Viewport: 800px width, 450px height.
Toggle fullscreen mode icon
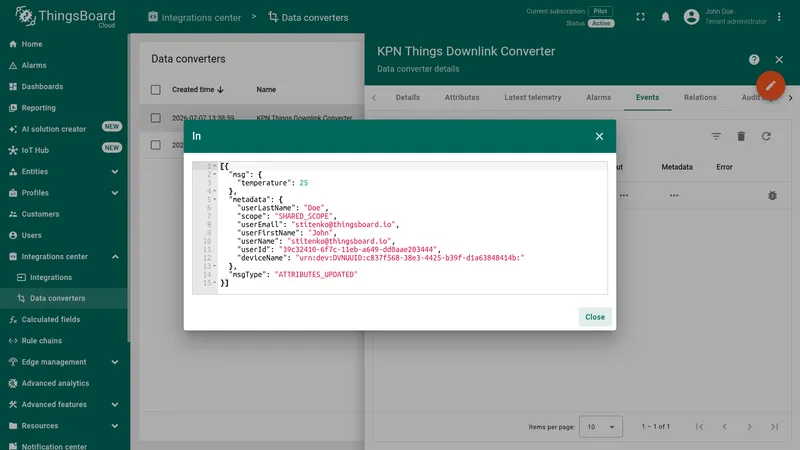coord(640,17)
